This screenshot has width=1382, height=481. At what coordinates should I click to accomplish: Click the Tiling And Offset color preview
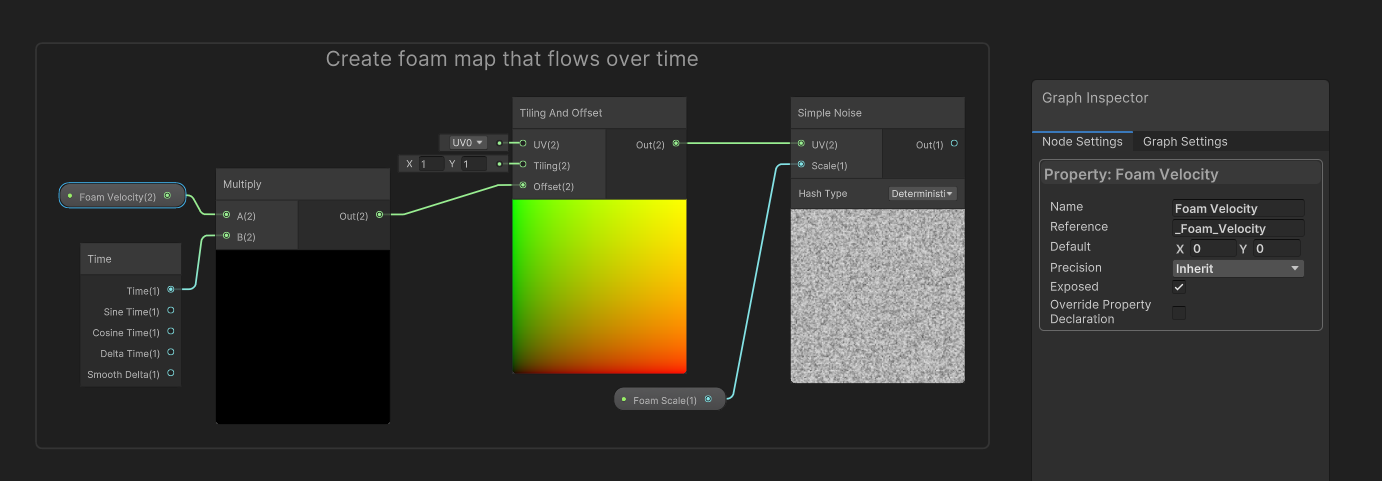(x=599, y=286)
